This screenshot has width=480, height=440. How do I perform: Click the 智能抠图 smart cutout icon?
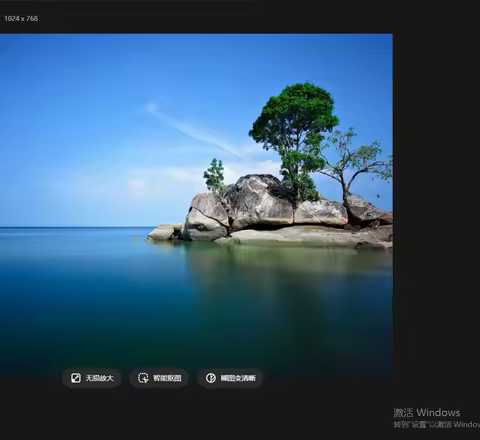pos(143,378)
